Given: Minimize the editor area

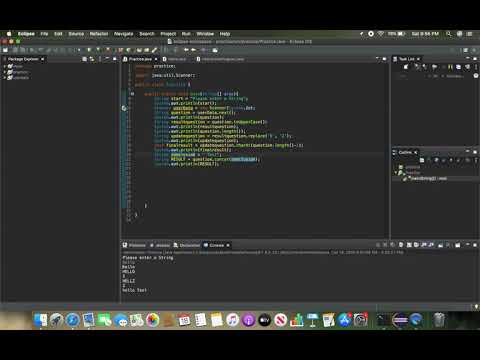Looking at the screenshot, I should (x=377, y=59).
